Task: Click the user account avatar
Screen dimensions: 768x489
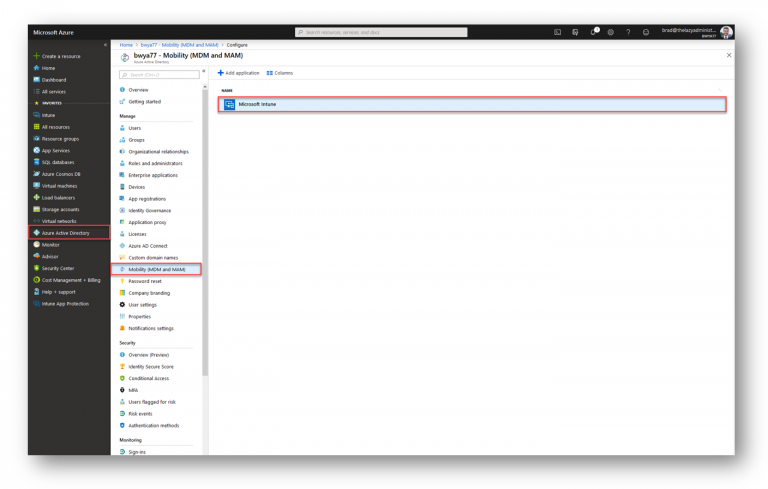Action: (x=726, y=32)
